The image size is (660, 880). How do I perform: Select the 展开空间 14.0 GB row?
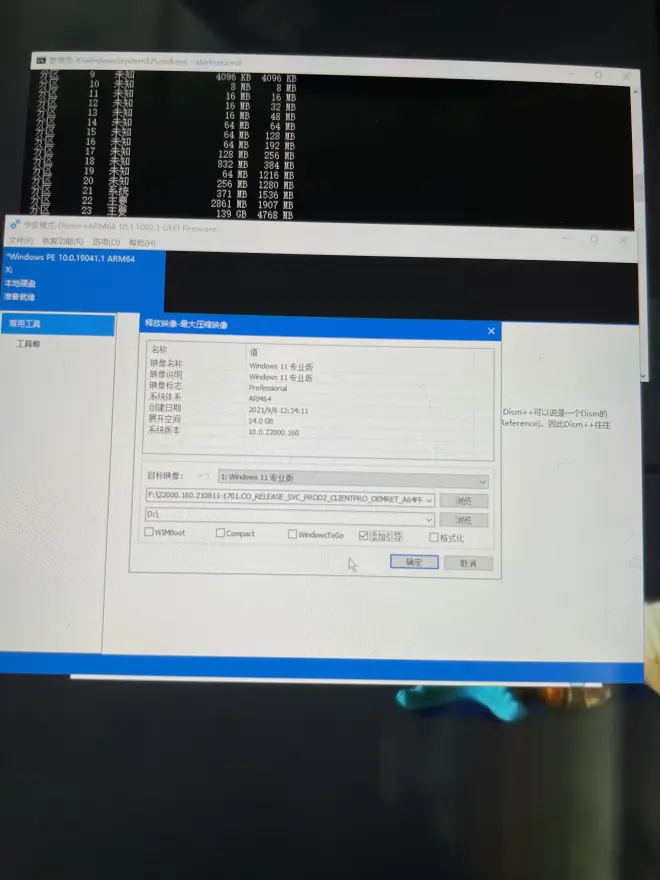[320, 420]
